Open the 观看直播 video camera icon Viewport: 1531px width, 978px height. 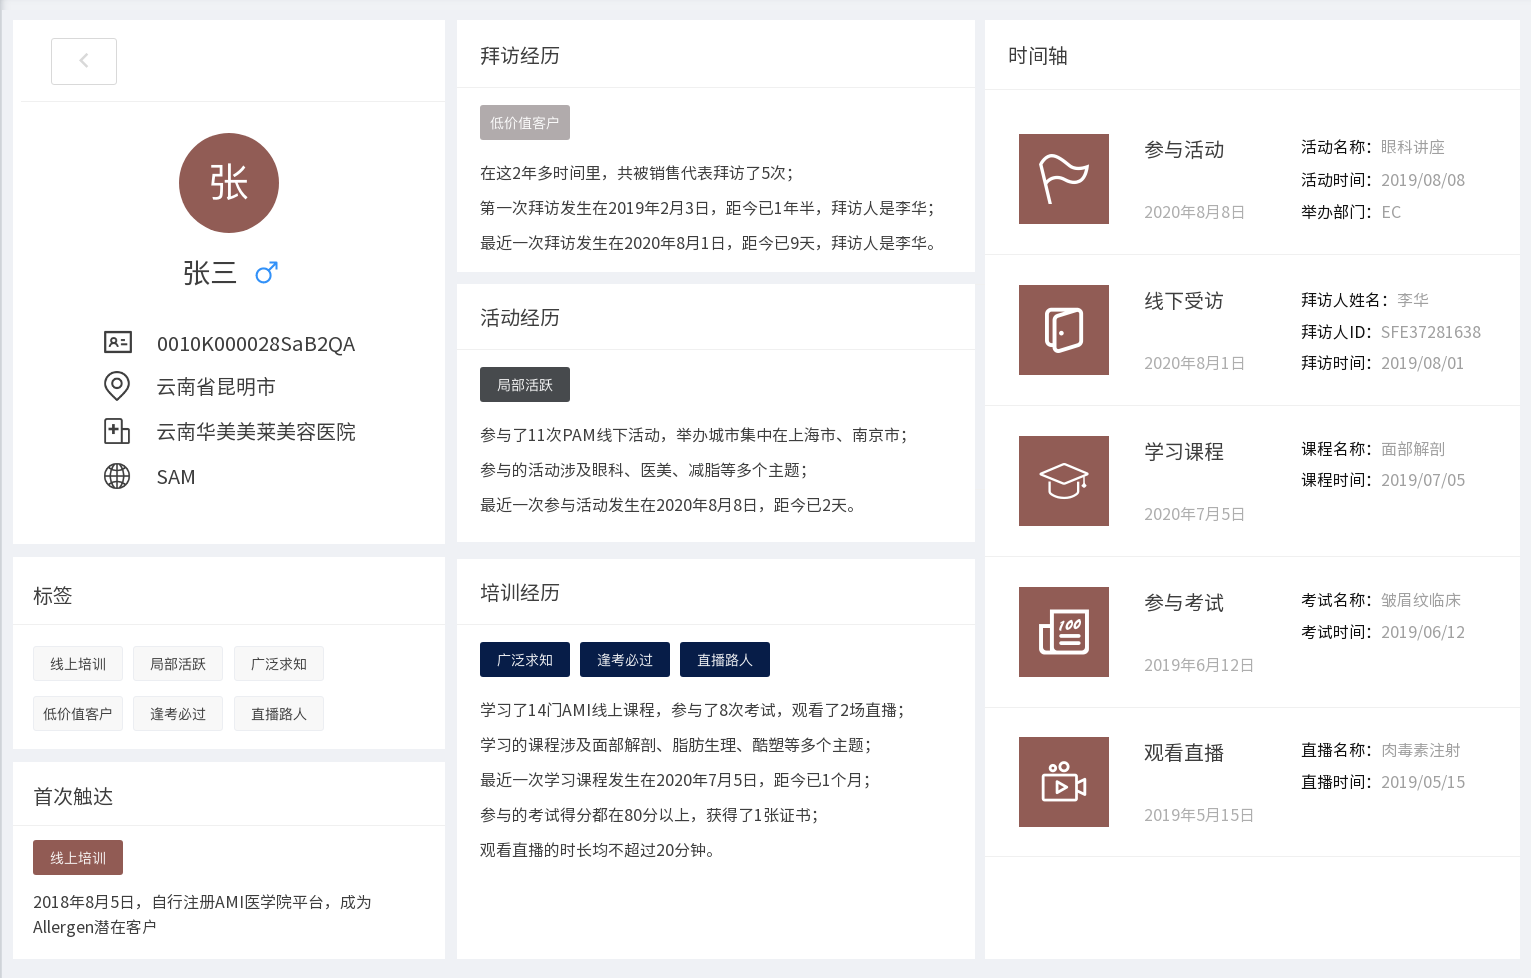point(1063,782)
